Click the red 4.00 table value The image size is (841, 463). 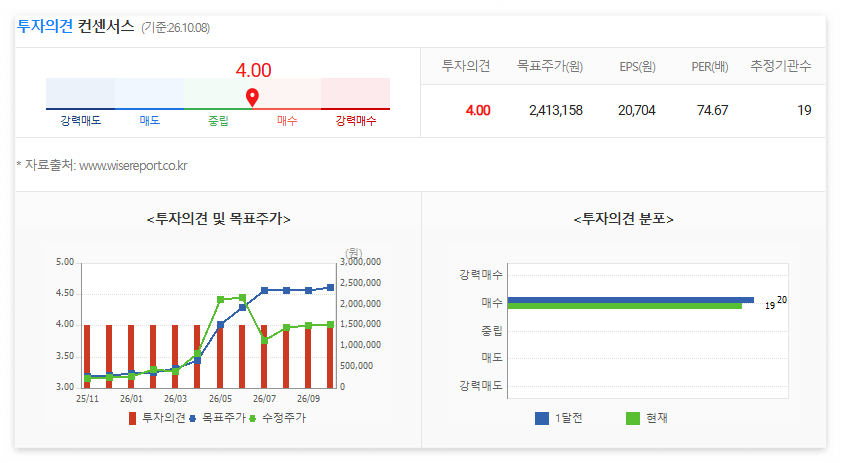pos(478,111)
